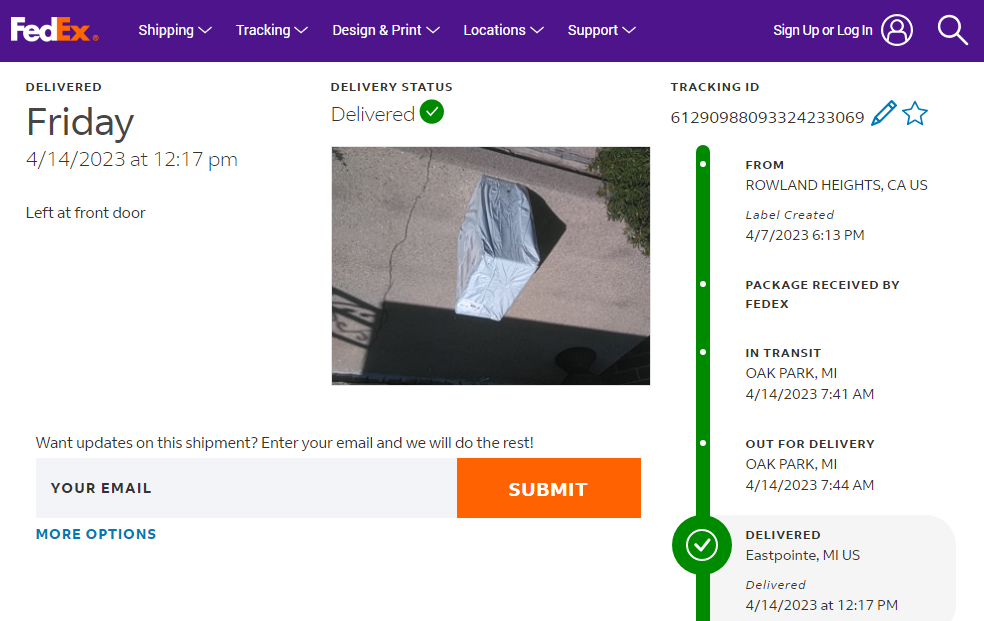This screenshot has width=984, height=621.
Task: Expand the Tracking dropdown
Action: tap(271, 30)
